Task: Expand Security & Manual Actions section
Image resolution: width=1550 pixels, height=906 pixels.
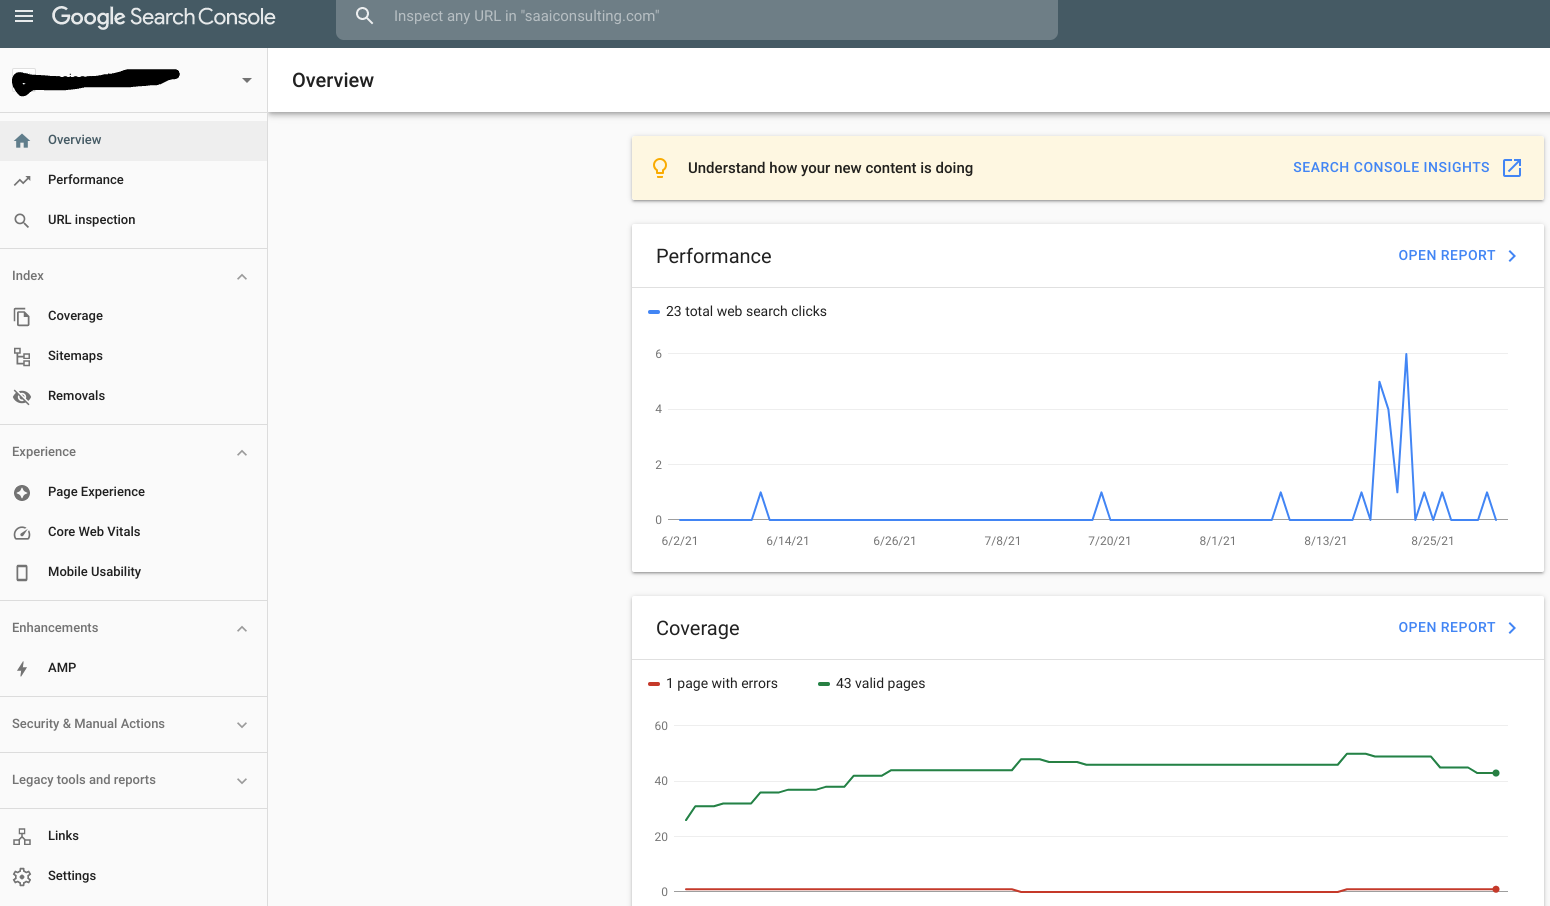Action: click(242, 725)
